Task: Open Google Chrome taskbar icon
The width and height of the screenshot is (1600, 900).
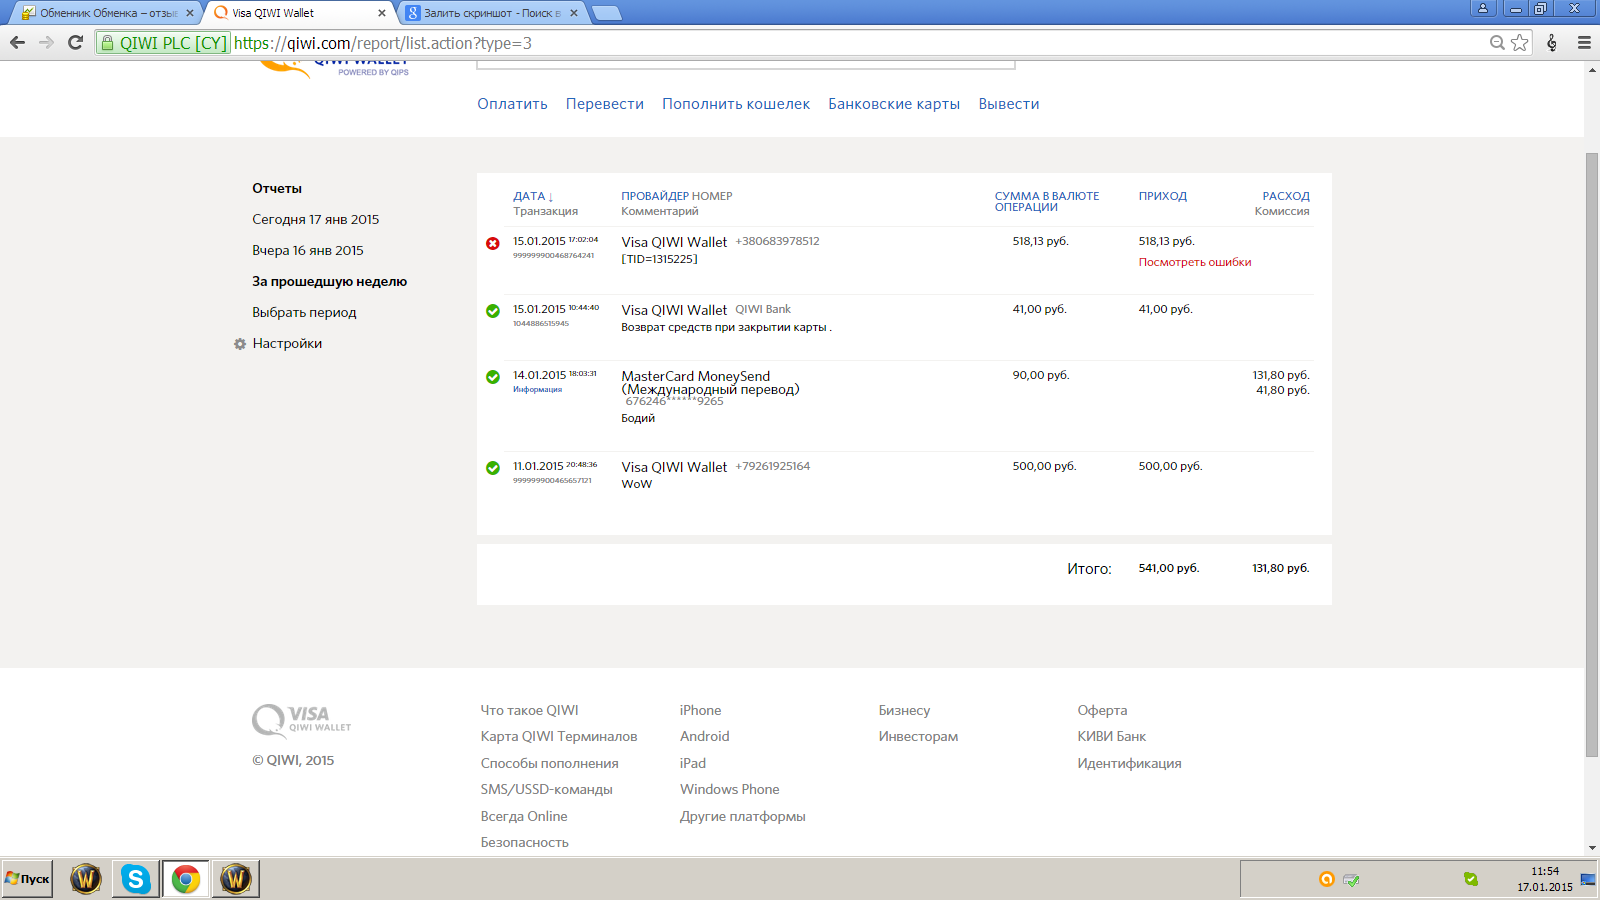Action: (186, 879)
